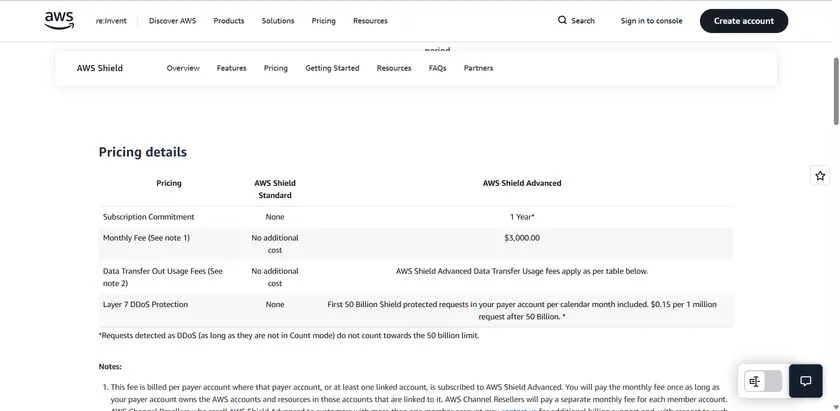Click the Subscription Commitment row label
Image resolution: width=840 pixels, height=411 pixels.
pyautogui.click(x=148, y=217)
